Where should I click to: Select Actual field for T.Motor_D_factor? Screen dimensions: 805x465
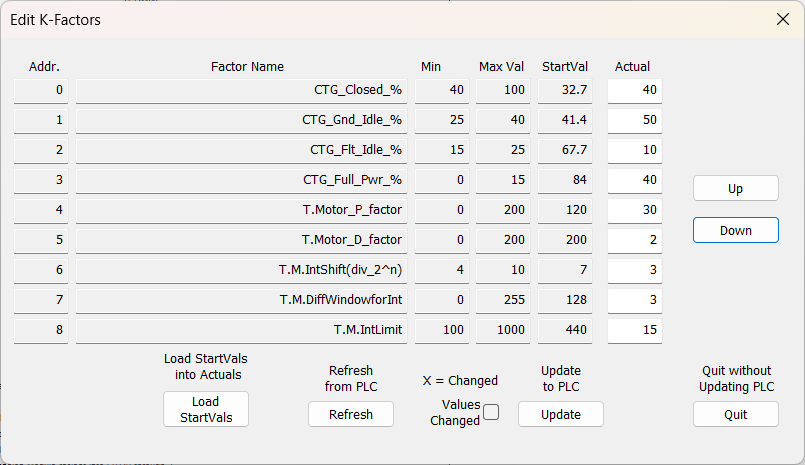(x=635, y=240)
